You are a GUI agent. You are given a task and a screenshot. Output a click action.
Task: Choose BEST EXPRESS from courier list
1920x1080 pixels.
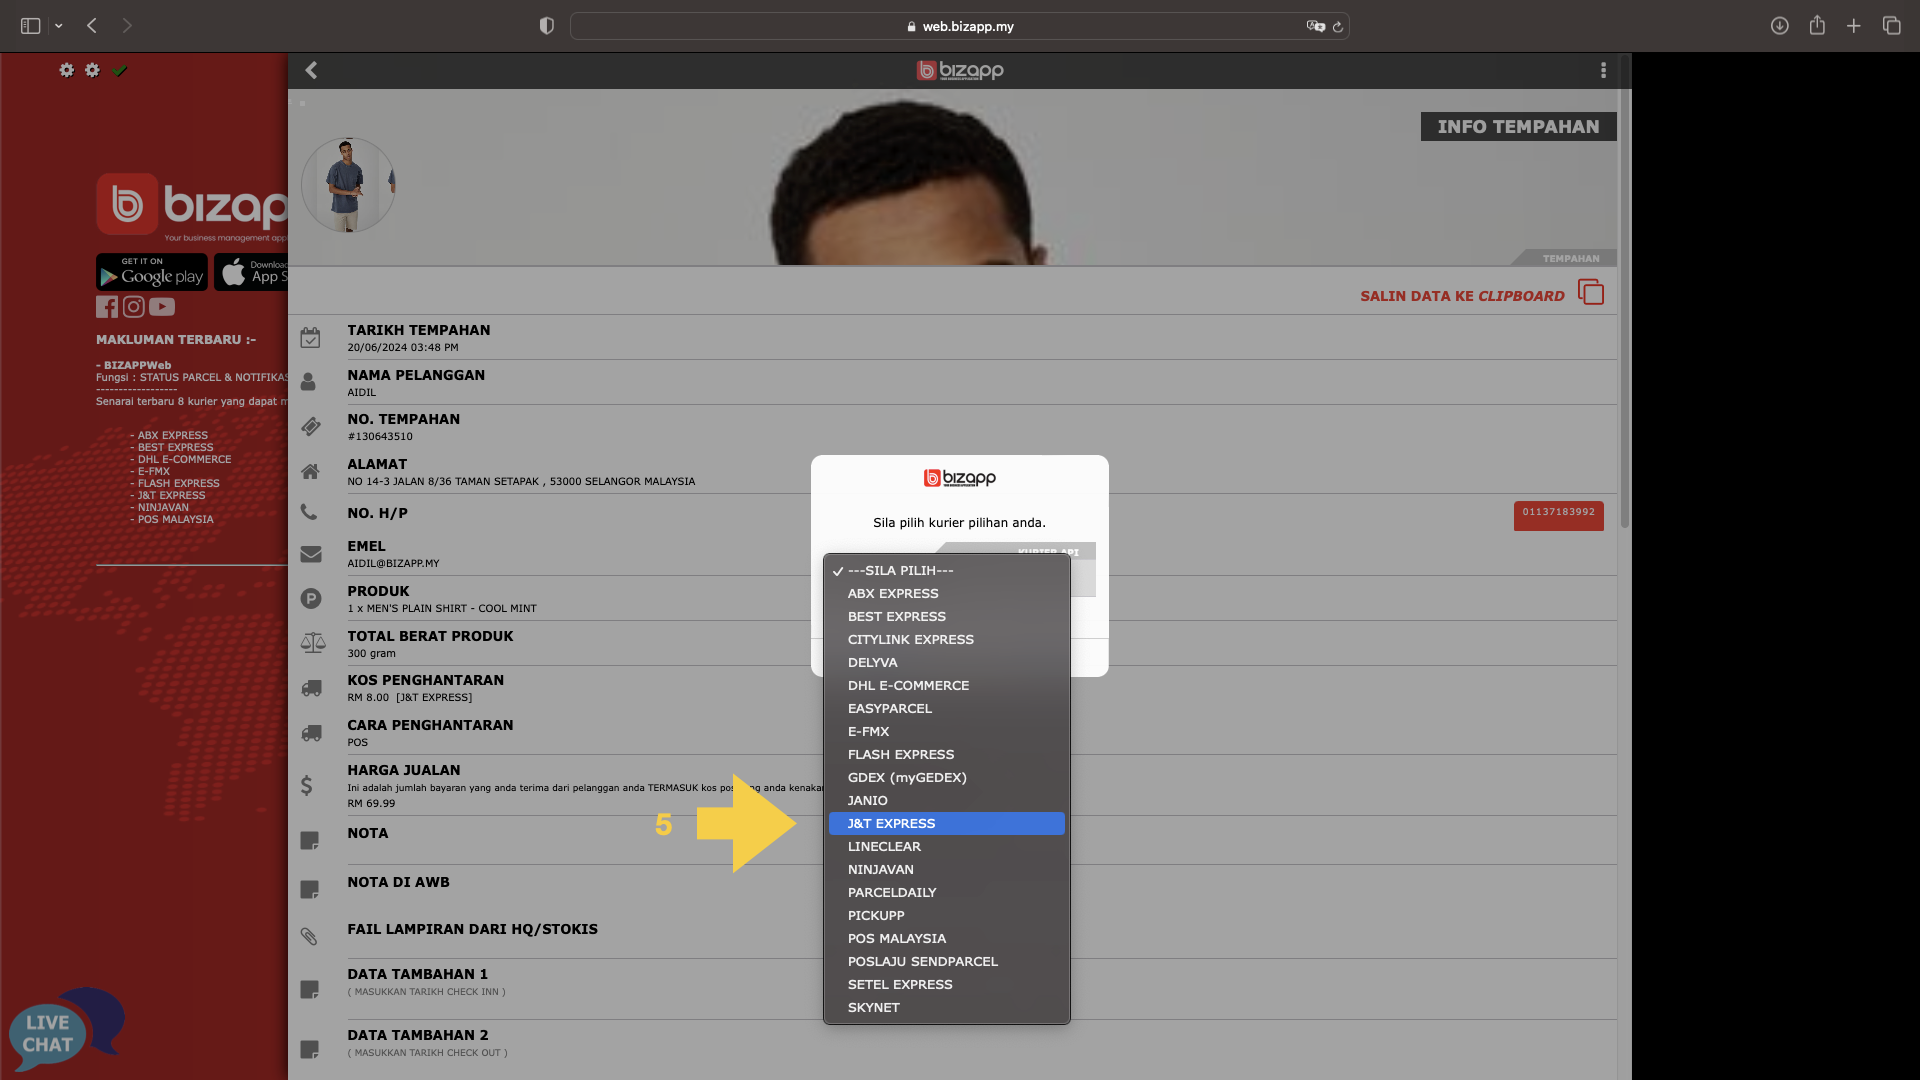(x=947, y=616)
